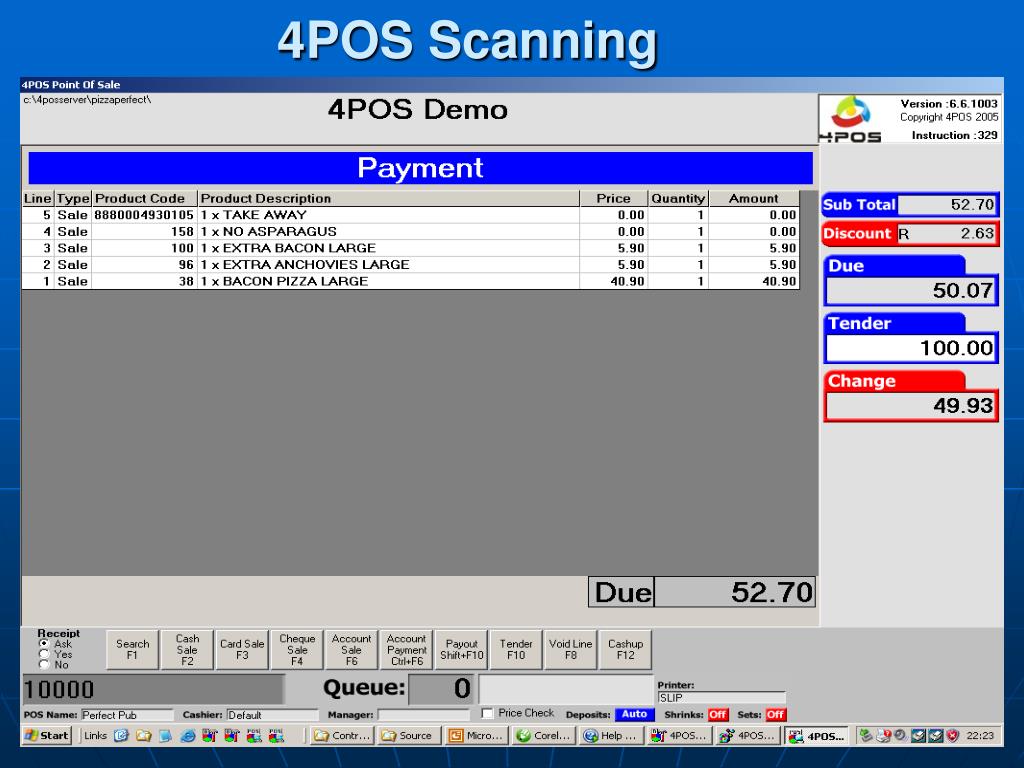Open the Micro... PowerPoint taskbar button
The width and height of the screenshot is (1024, 768).
[476, 736]
